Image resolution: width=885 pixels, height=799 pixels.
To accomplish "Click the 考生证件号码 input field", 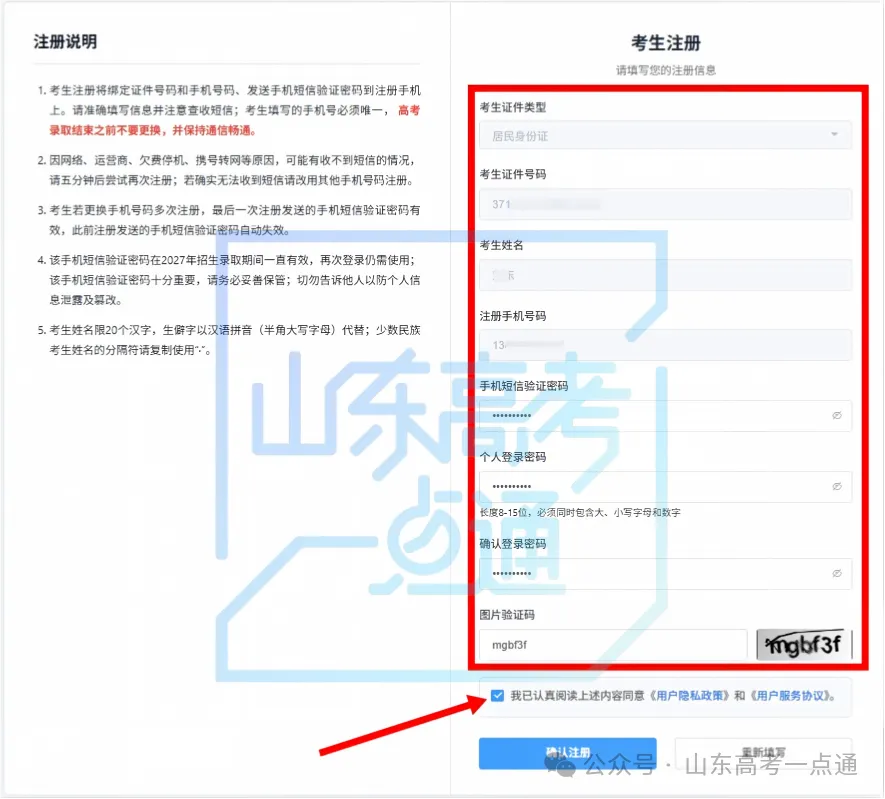I will [x=665, y=204].
